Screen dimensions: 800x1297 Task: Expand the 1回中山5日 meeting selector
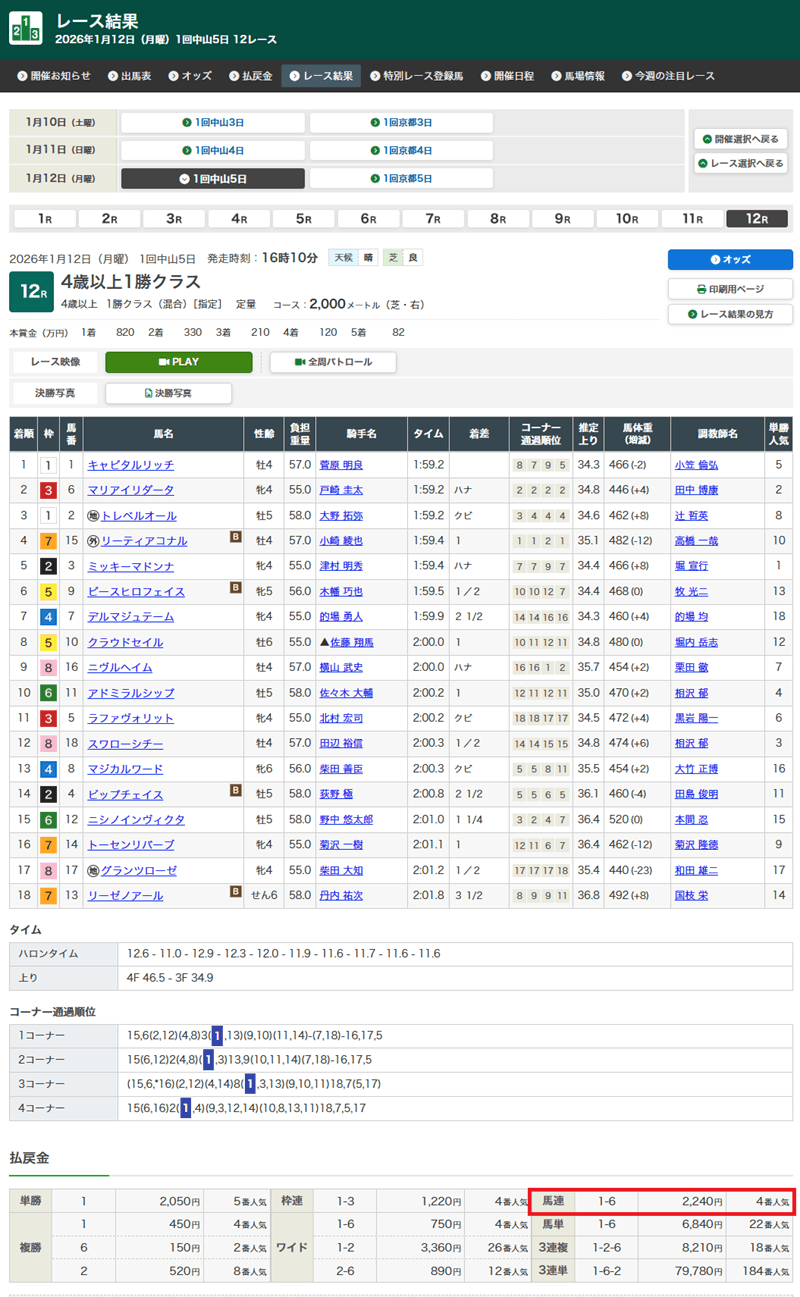click(x=213, y=179)
